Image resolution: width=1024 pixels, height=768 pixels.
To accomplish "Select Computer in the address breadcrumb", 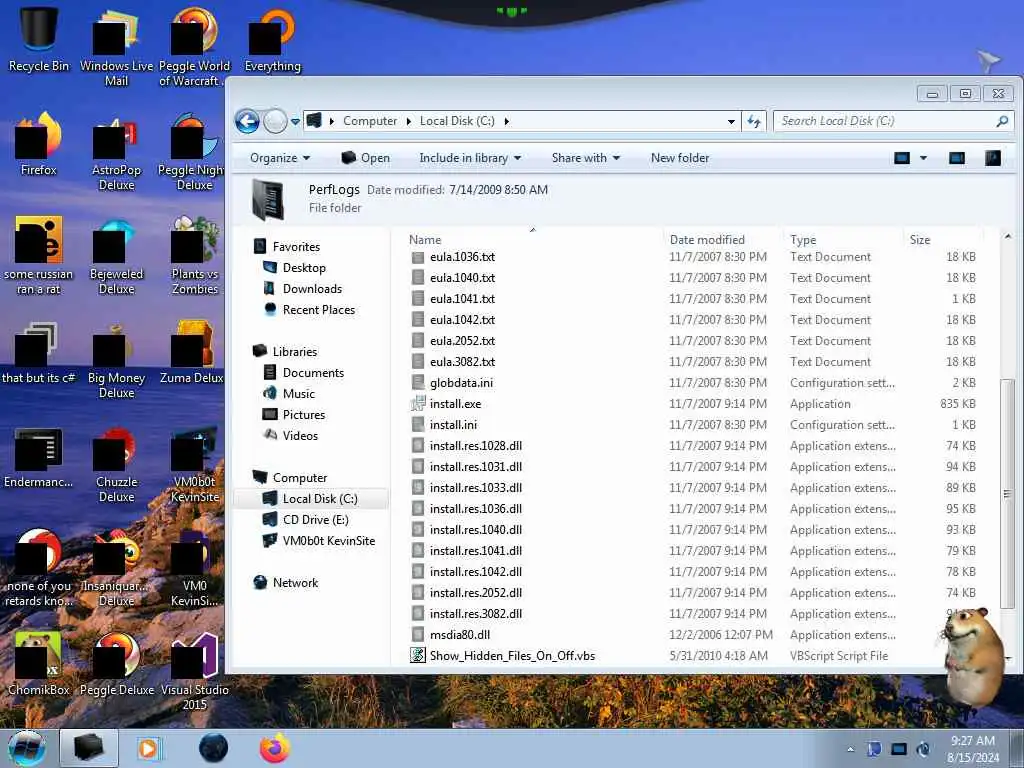I will [x=370, y=121].
